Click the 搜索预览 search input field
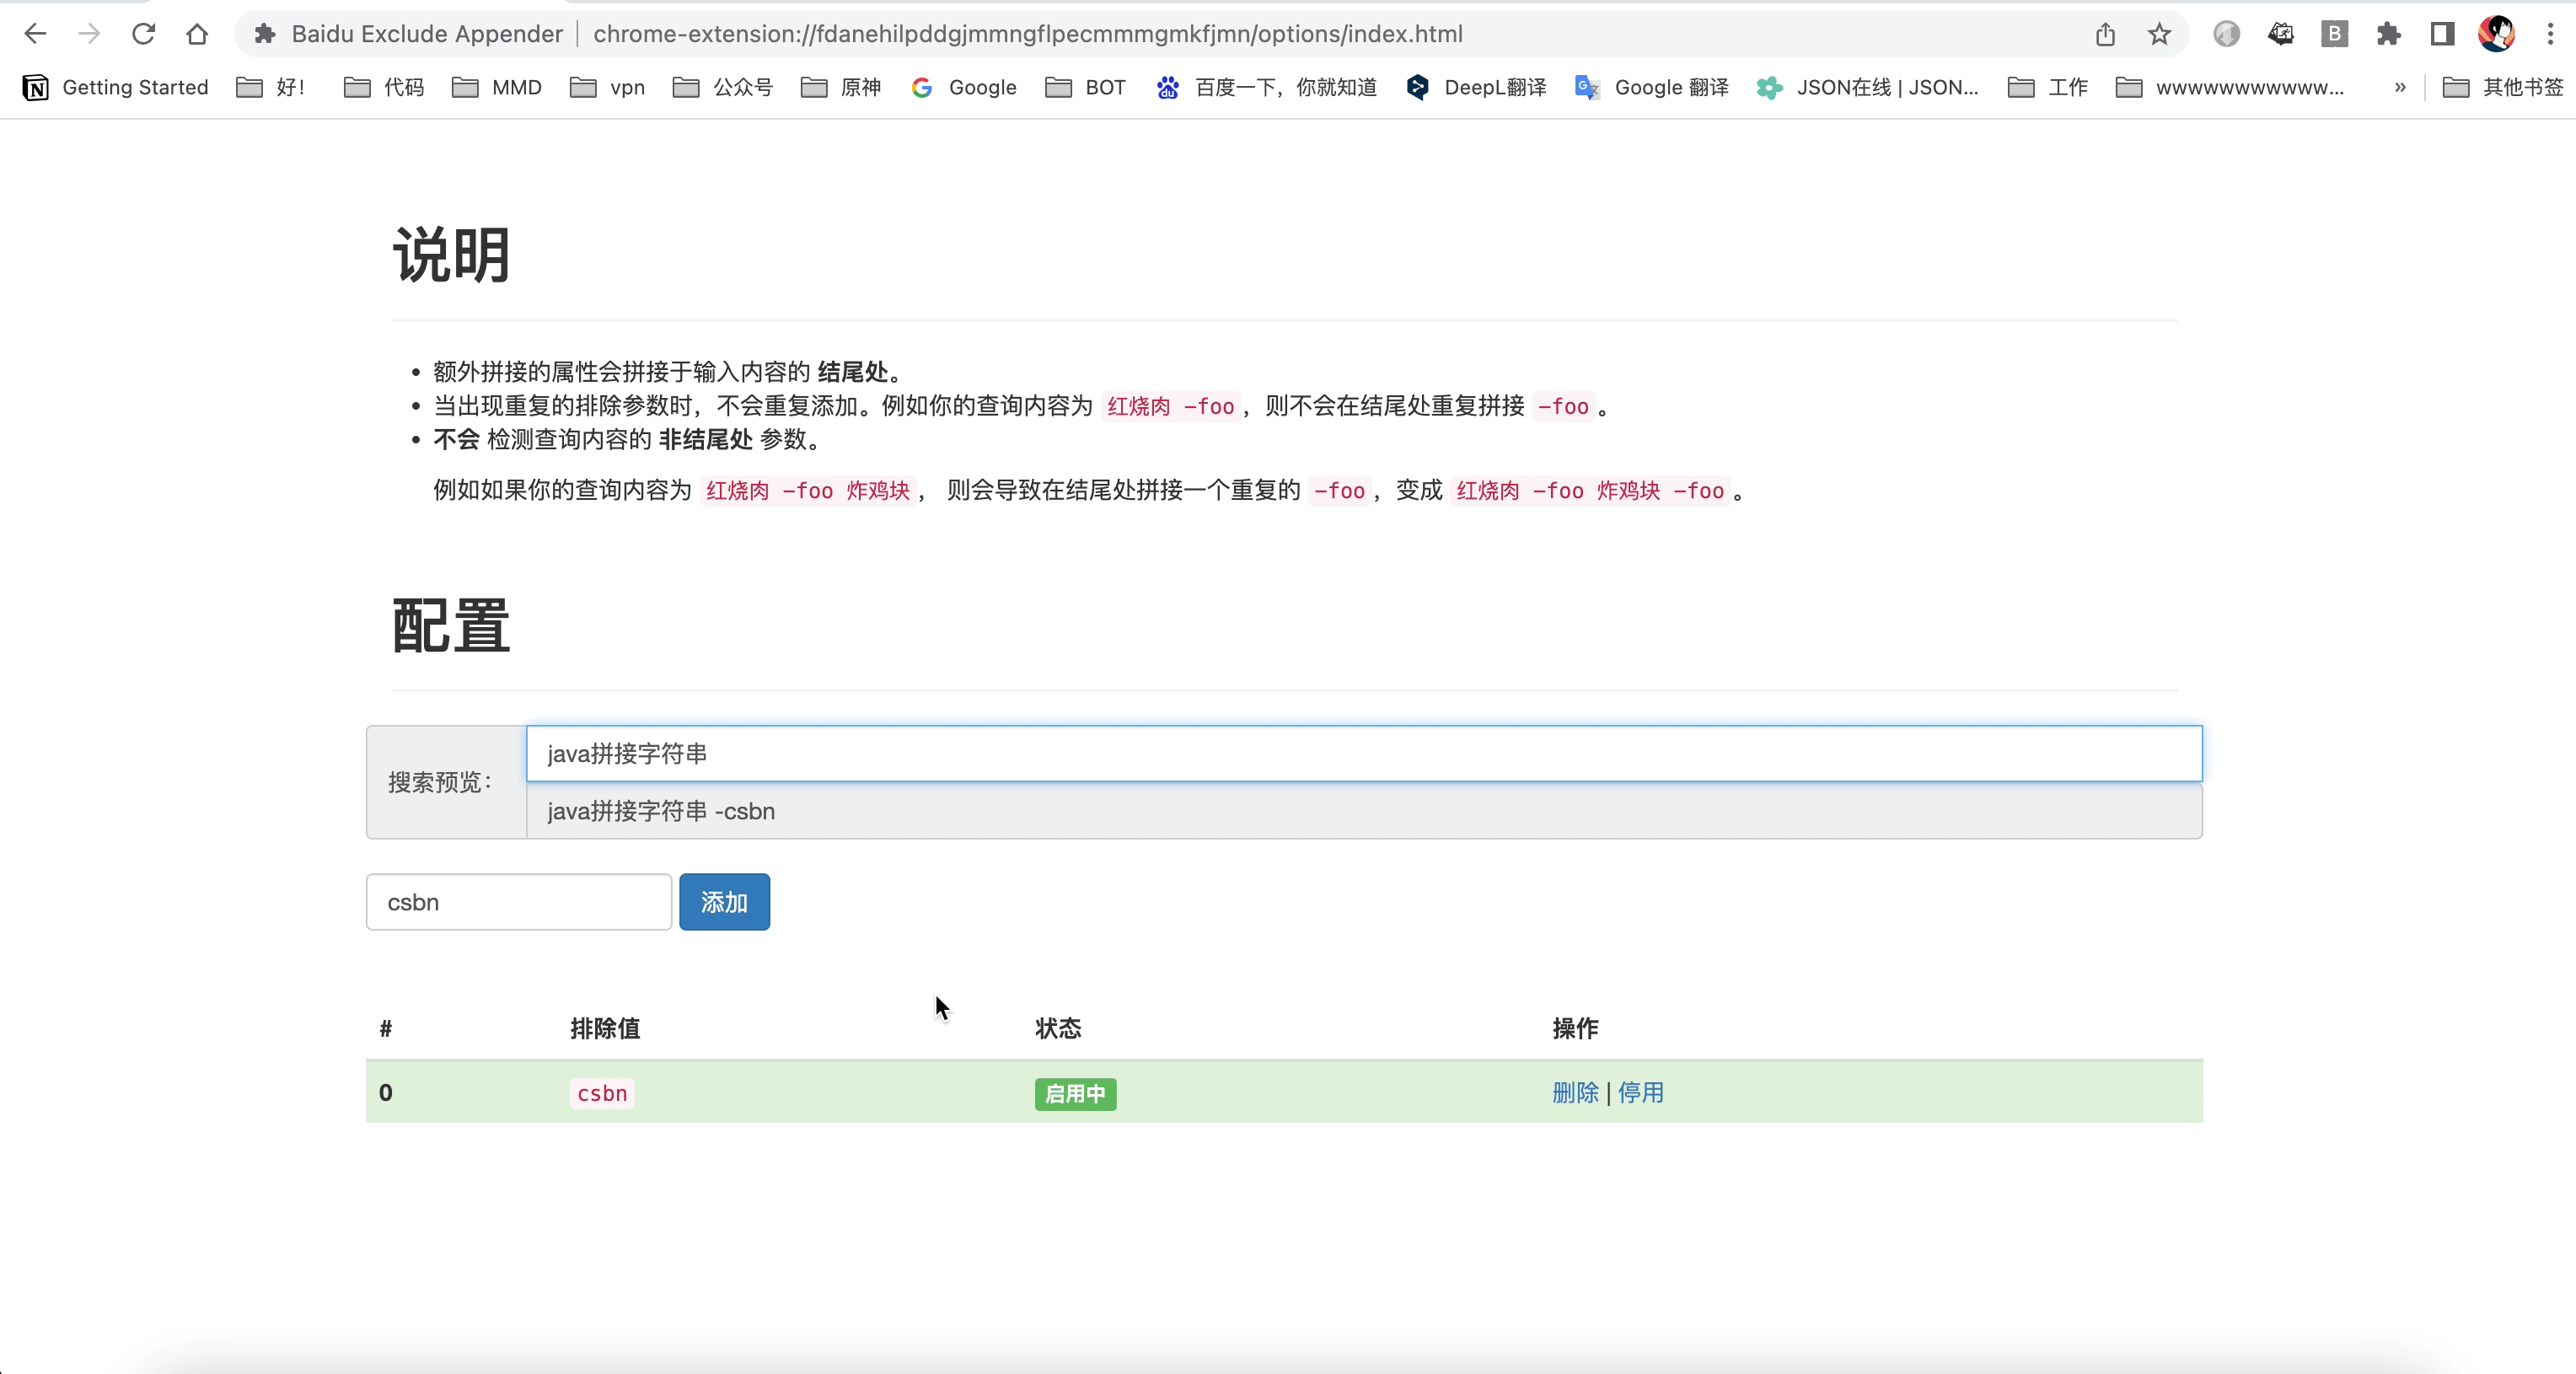 click(x=1363, y=753)
